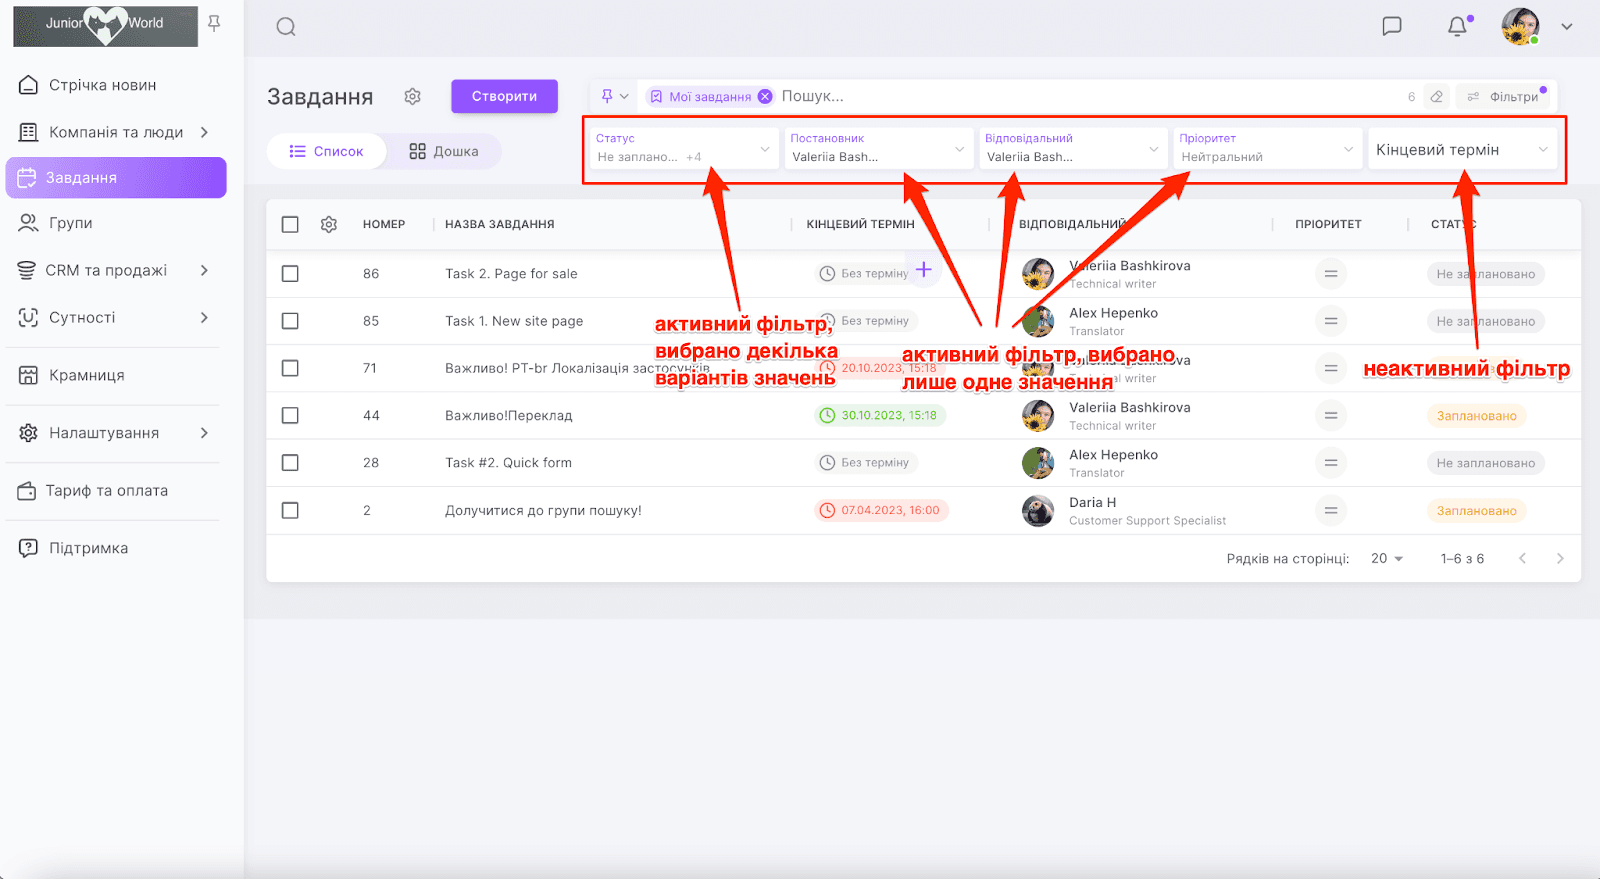This screenshot has height=879, width=1600.
Task: Open the Пріоритет filter dropdown
Action: 1268,149
